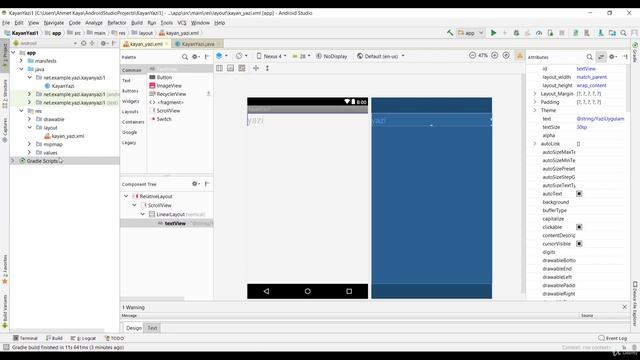Viewport: 640px width, 360px height.
Task: Open Search Everywhere magnifier in main toolbar
Action: coord(623,33)
